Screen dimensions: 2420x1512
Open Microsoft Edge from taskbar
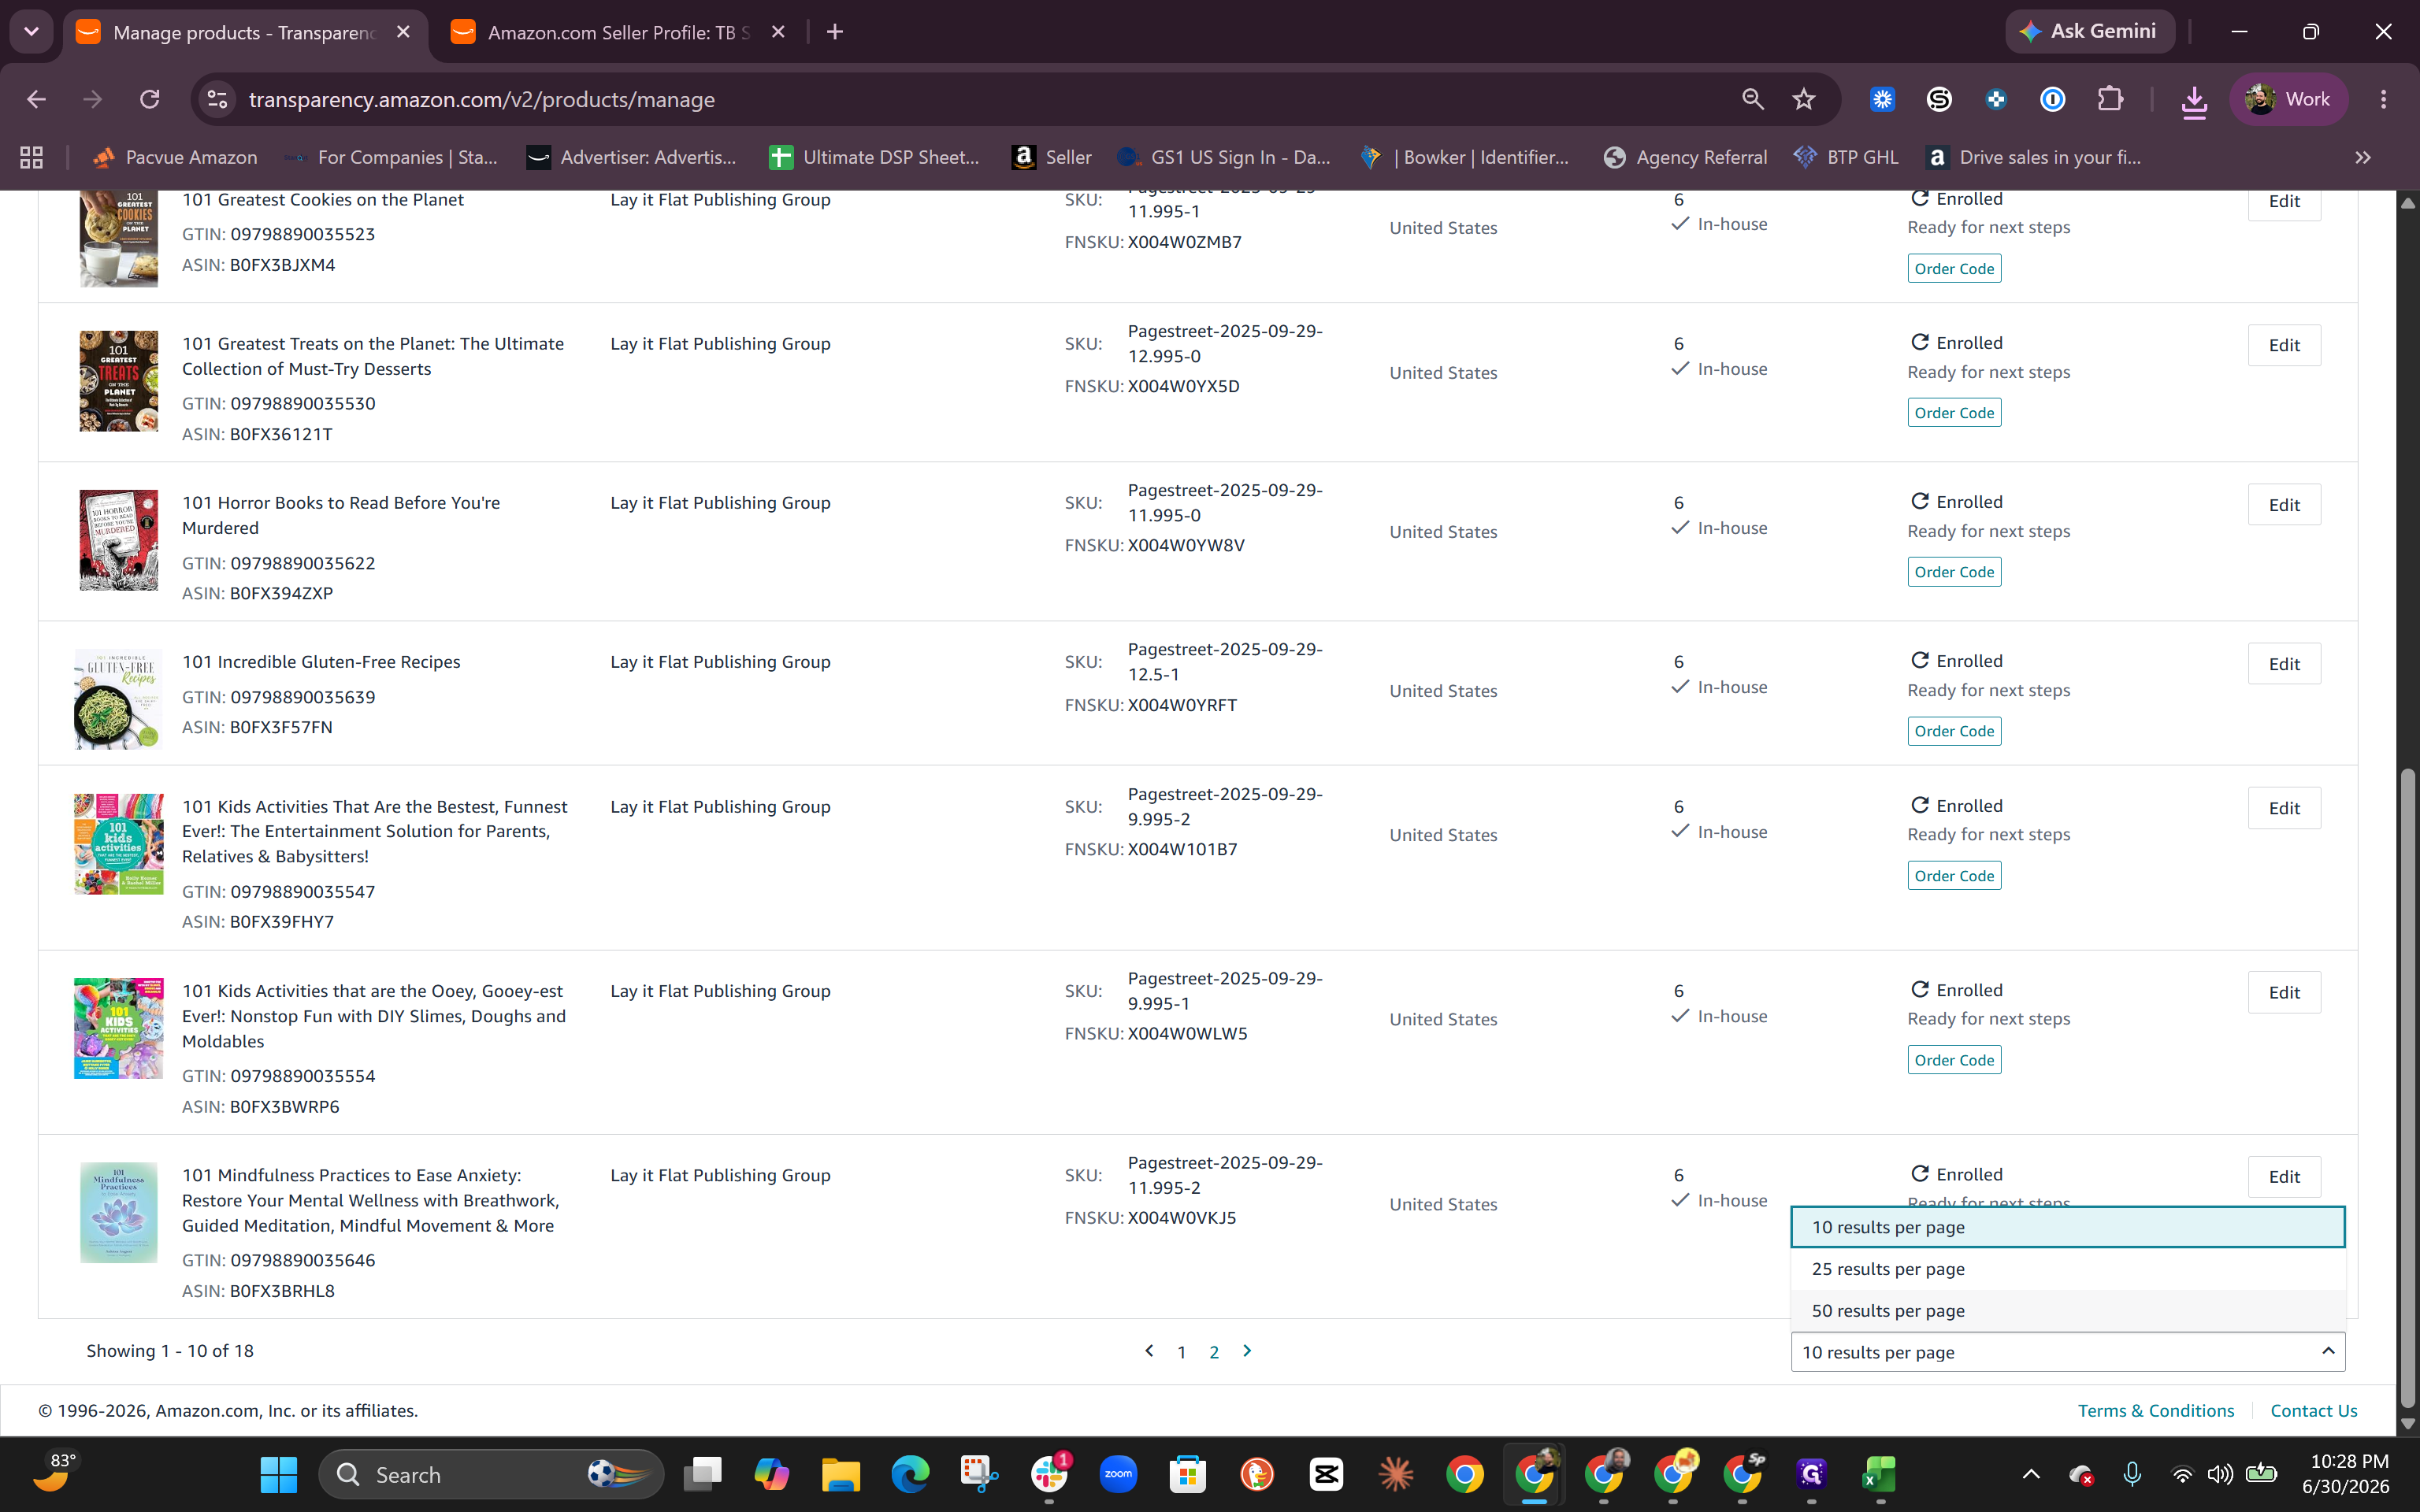click(x=909, y=1474)
